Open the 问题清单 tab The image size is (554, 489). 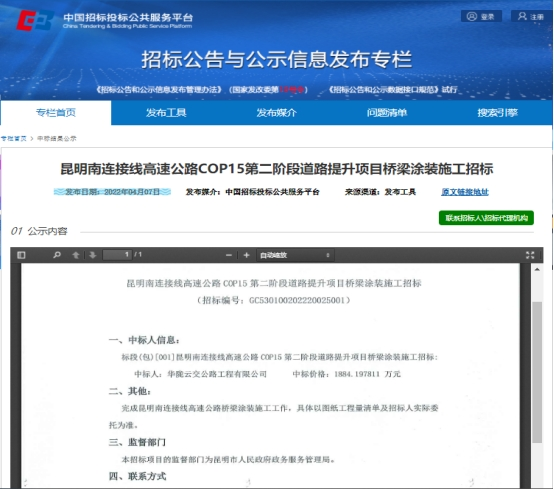387,113
